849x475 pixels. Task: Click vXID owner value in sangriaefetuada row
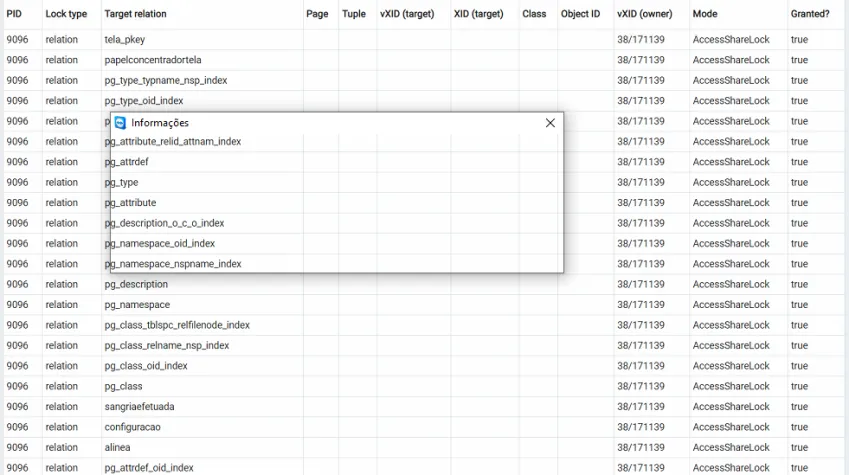641,407
